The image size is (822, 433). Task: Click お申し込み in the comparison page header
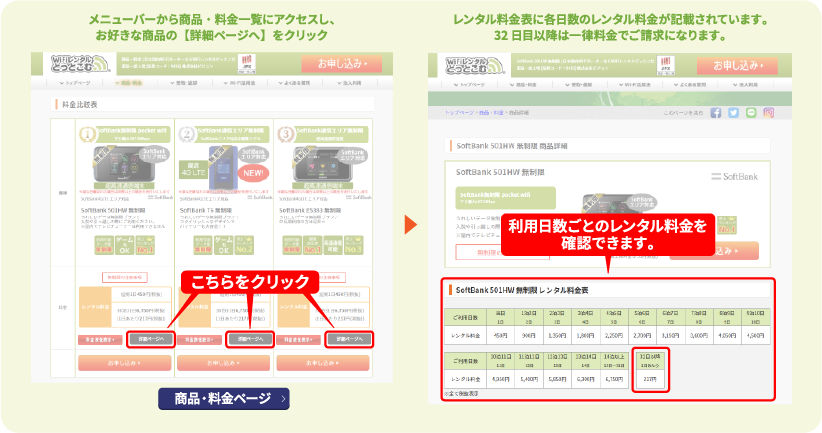click(342, 64)
